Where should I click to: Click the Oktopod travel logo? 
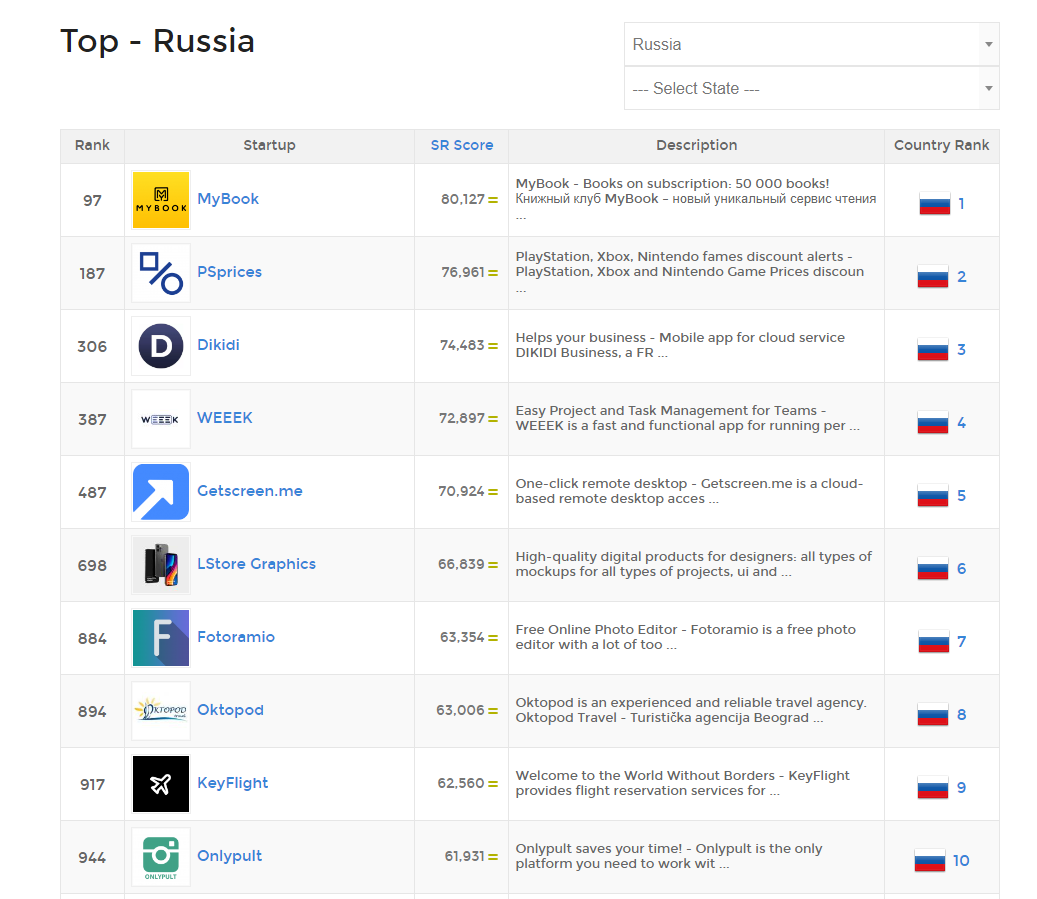pos(161,710)
